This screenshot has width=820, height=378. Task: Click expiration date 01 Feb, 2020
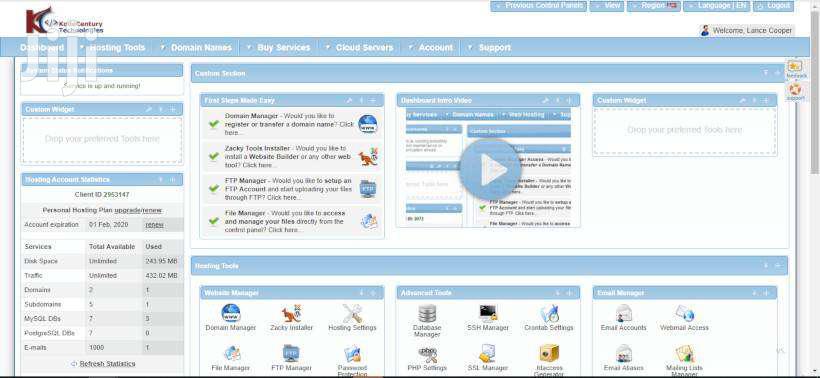[x=108, y=225]
